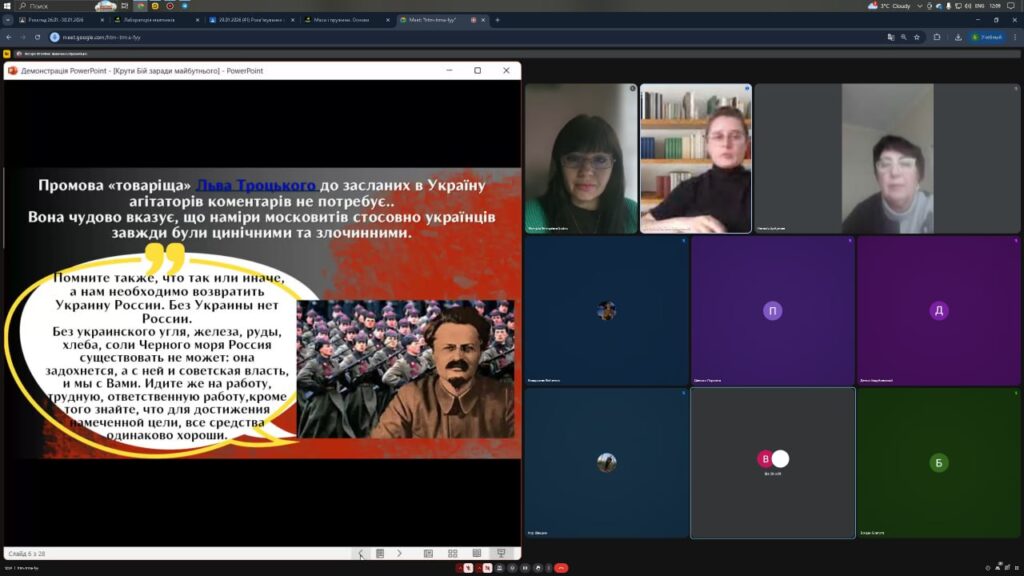
Task: Open slide show menu icon between arrows
Action: point(380,553)
